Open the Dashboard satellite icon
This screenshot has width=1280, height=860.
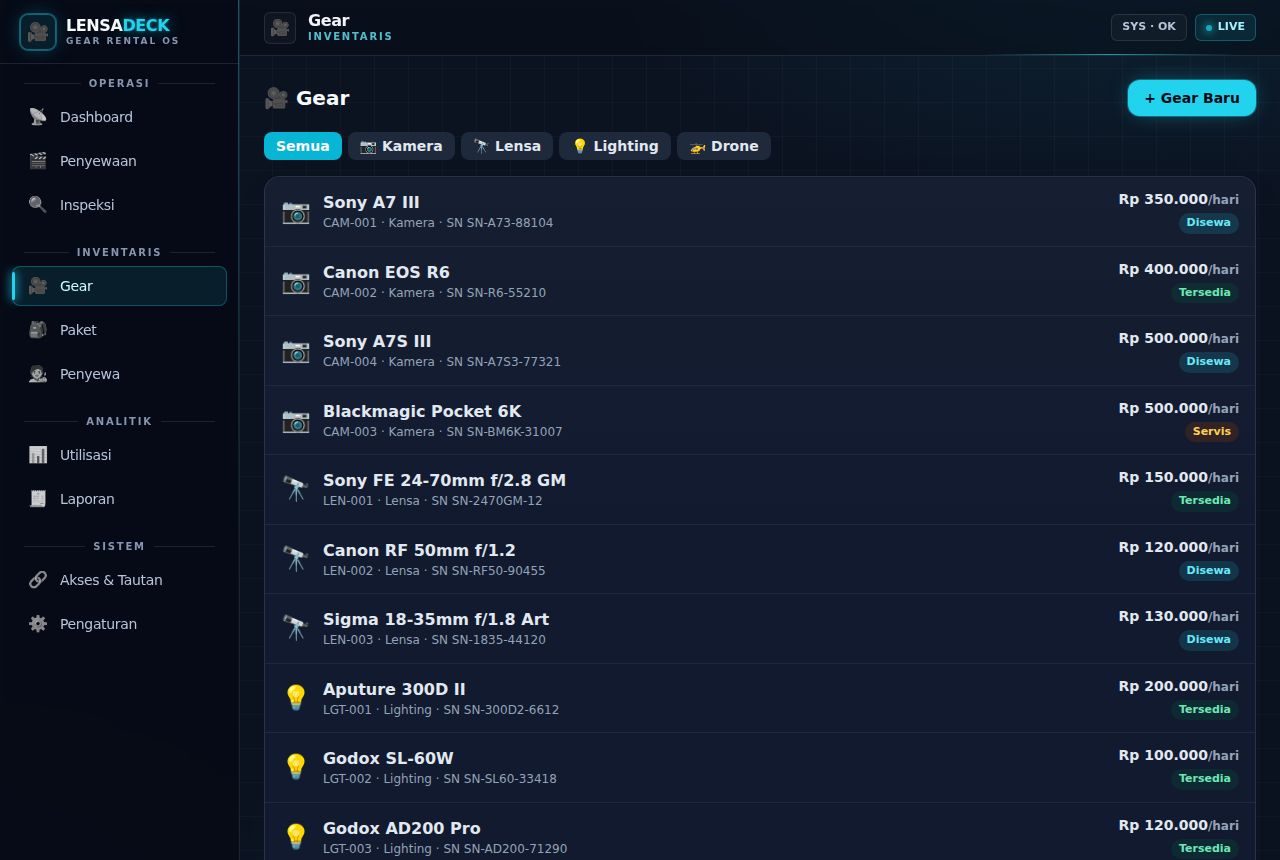[38, 117]
